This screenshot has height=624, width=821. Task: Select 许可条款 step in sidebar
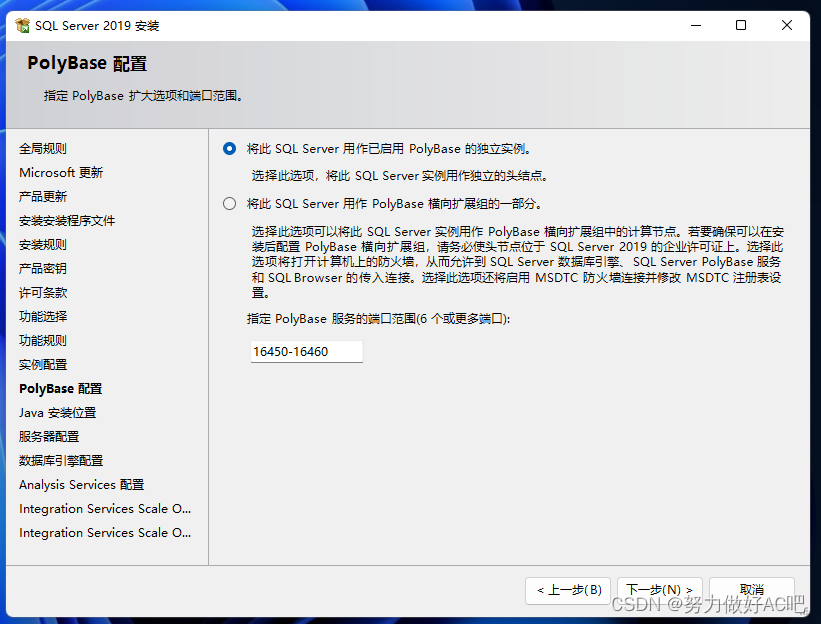43,293
